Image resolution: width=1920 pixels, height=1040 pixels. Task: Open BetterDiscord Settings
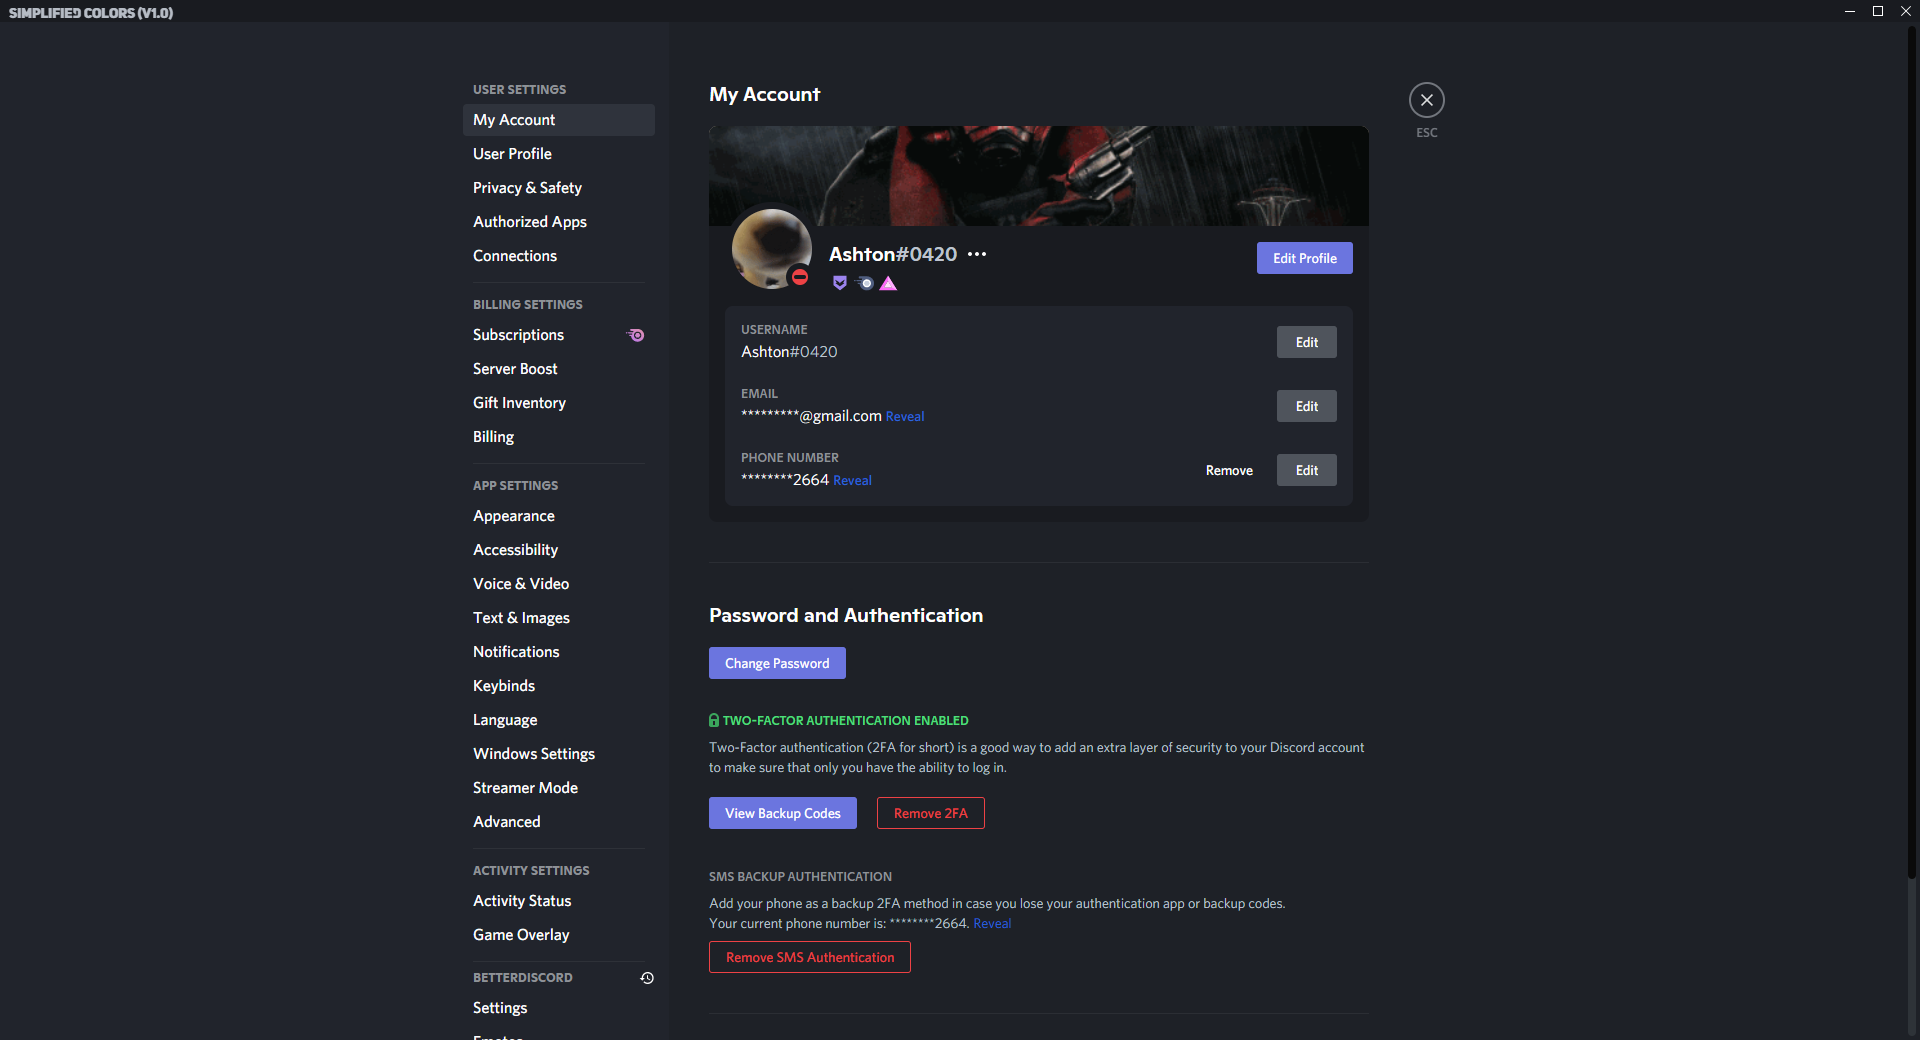coord(499,1008)
